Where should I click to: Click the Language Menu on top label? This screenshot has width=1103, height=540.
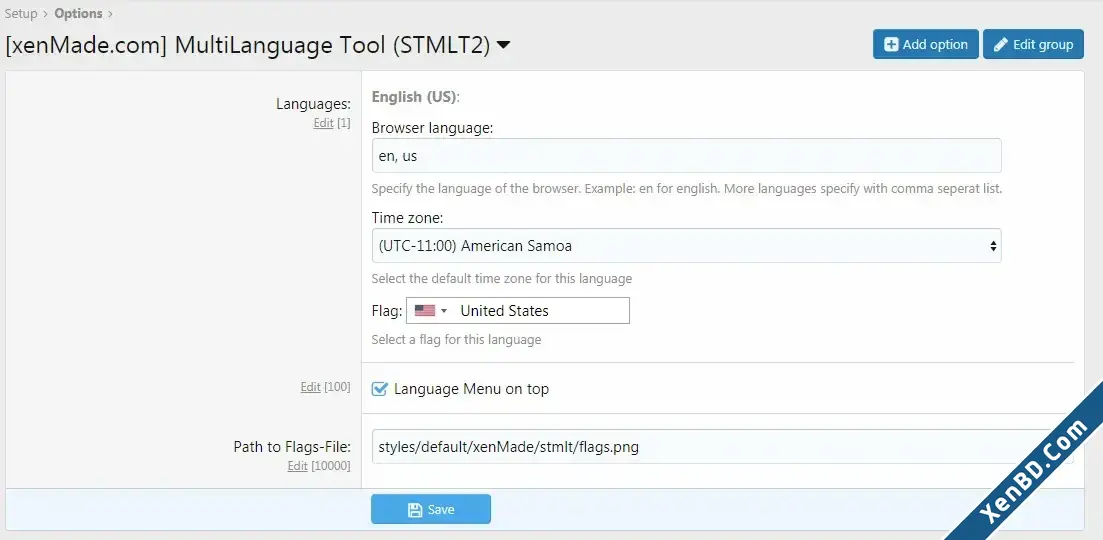click(471, 389)
